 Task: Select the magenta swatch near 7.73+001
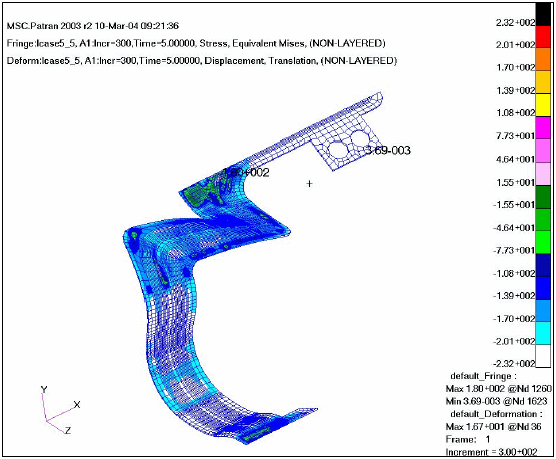point(543,128)
